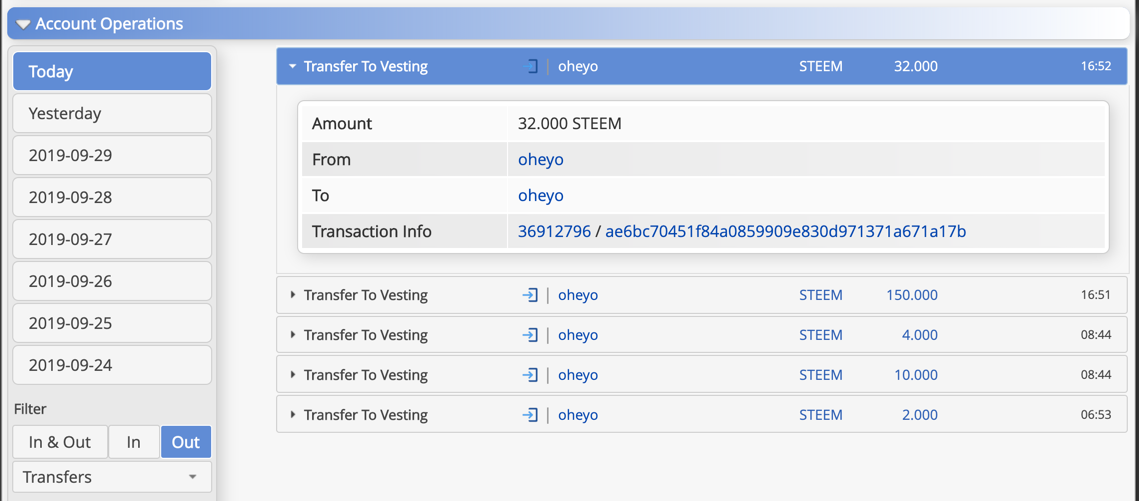Screen dimensions: 1139x501
Task: Click transfer-in icon on the 32.000 STEEM row
Action: tap(530, 67)
